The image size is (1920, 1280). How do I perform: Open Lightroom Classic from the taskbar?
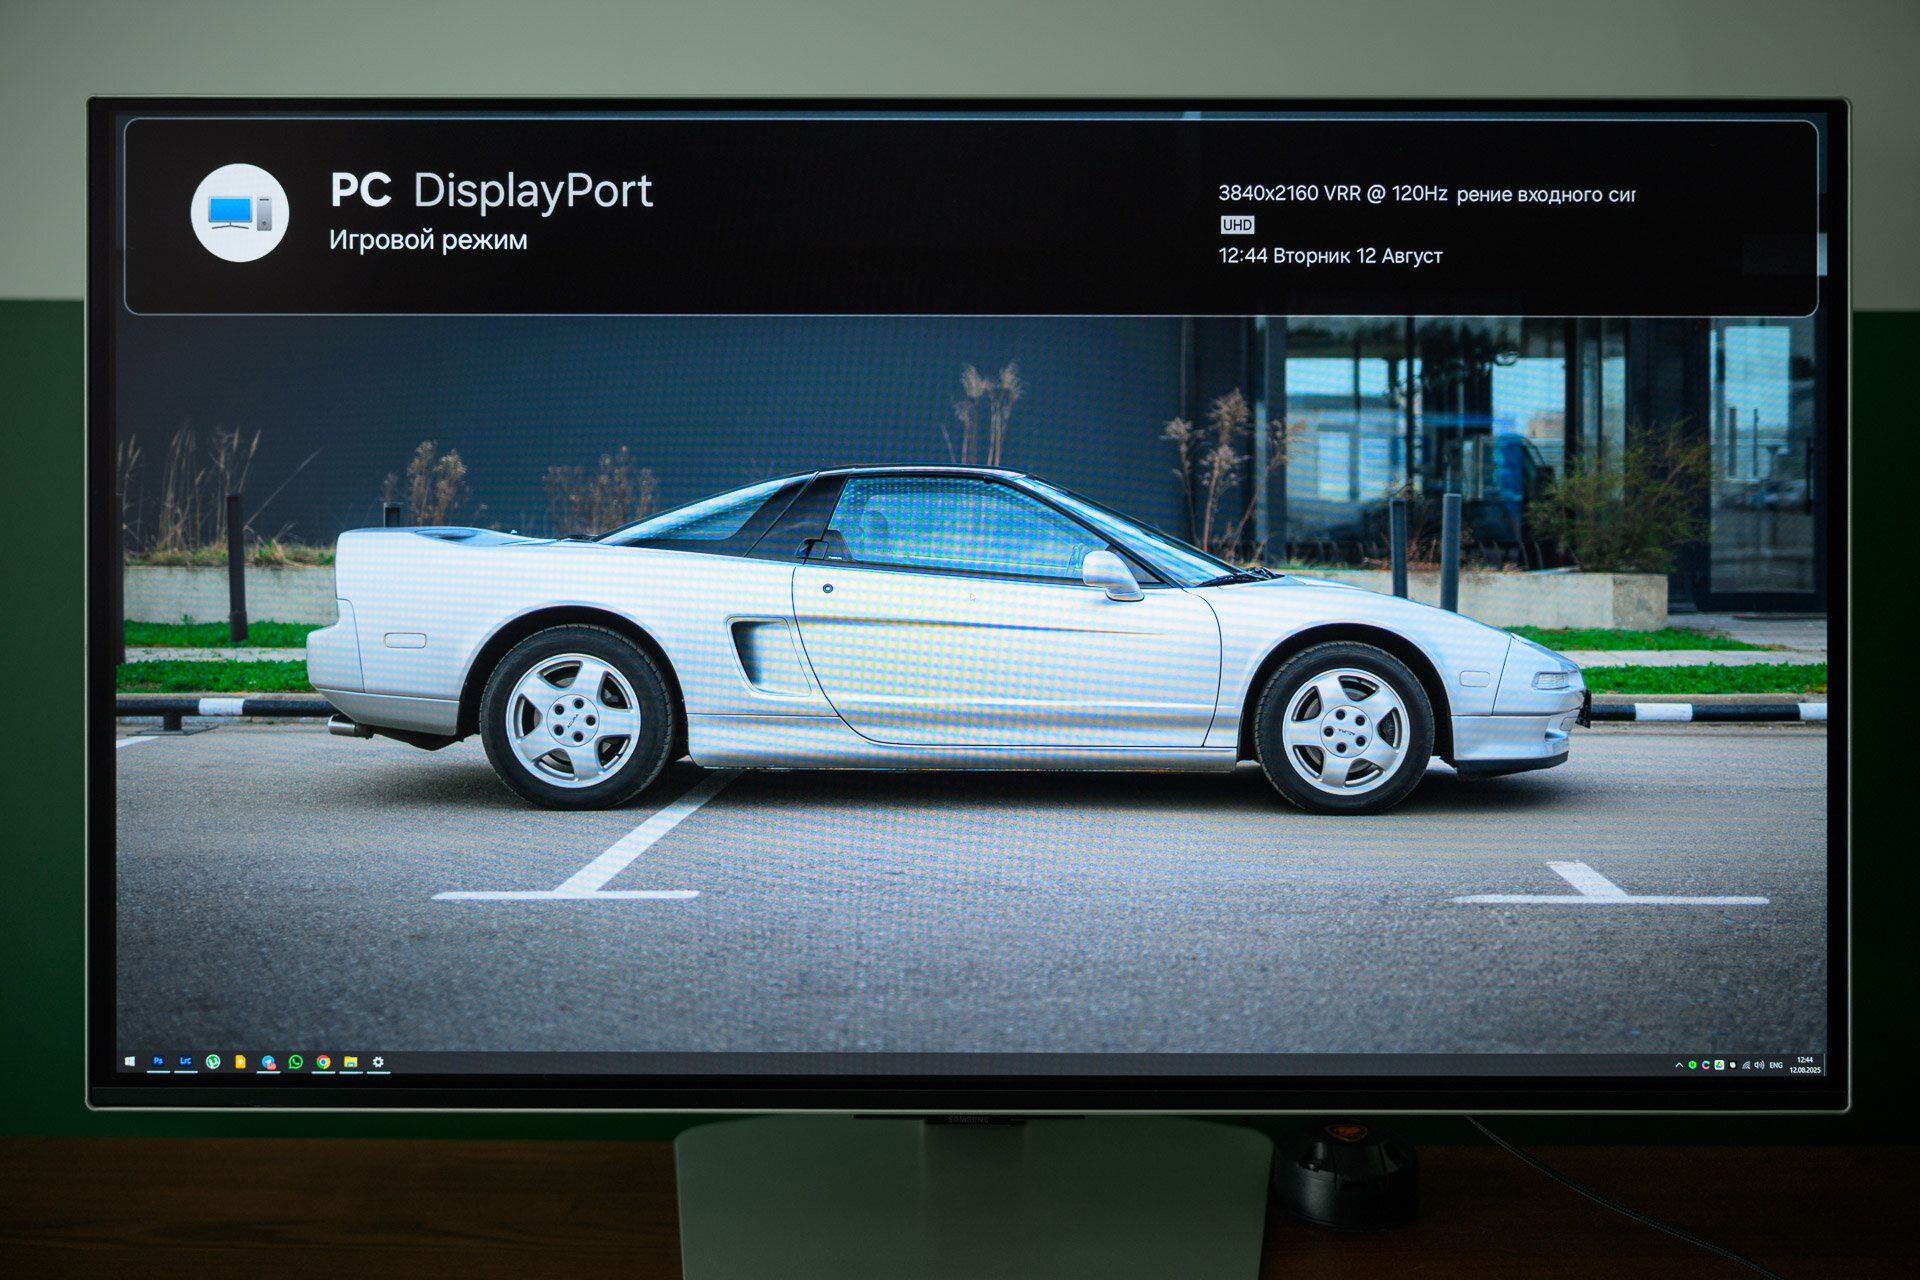pos(185,1062)
